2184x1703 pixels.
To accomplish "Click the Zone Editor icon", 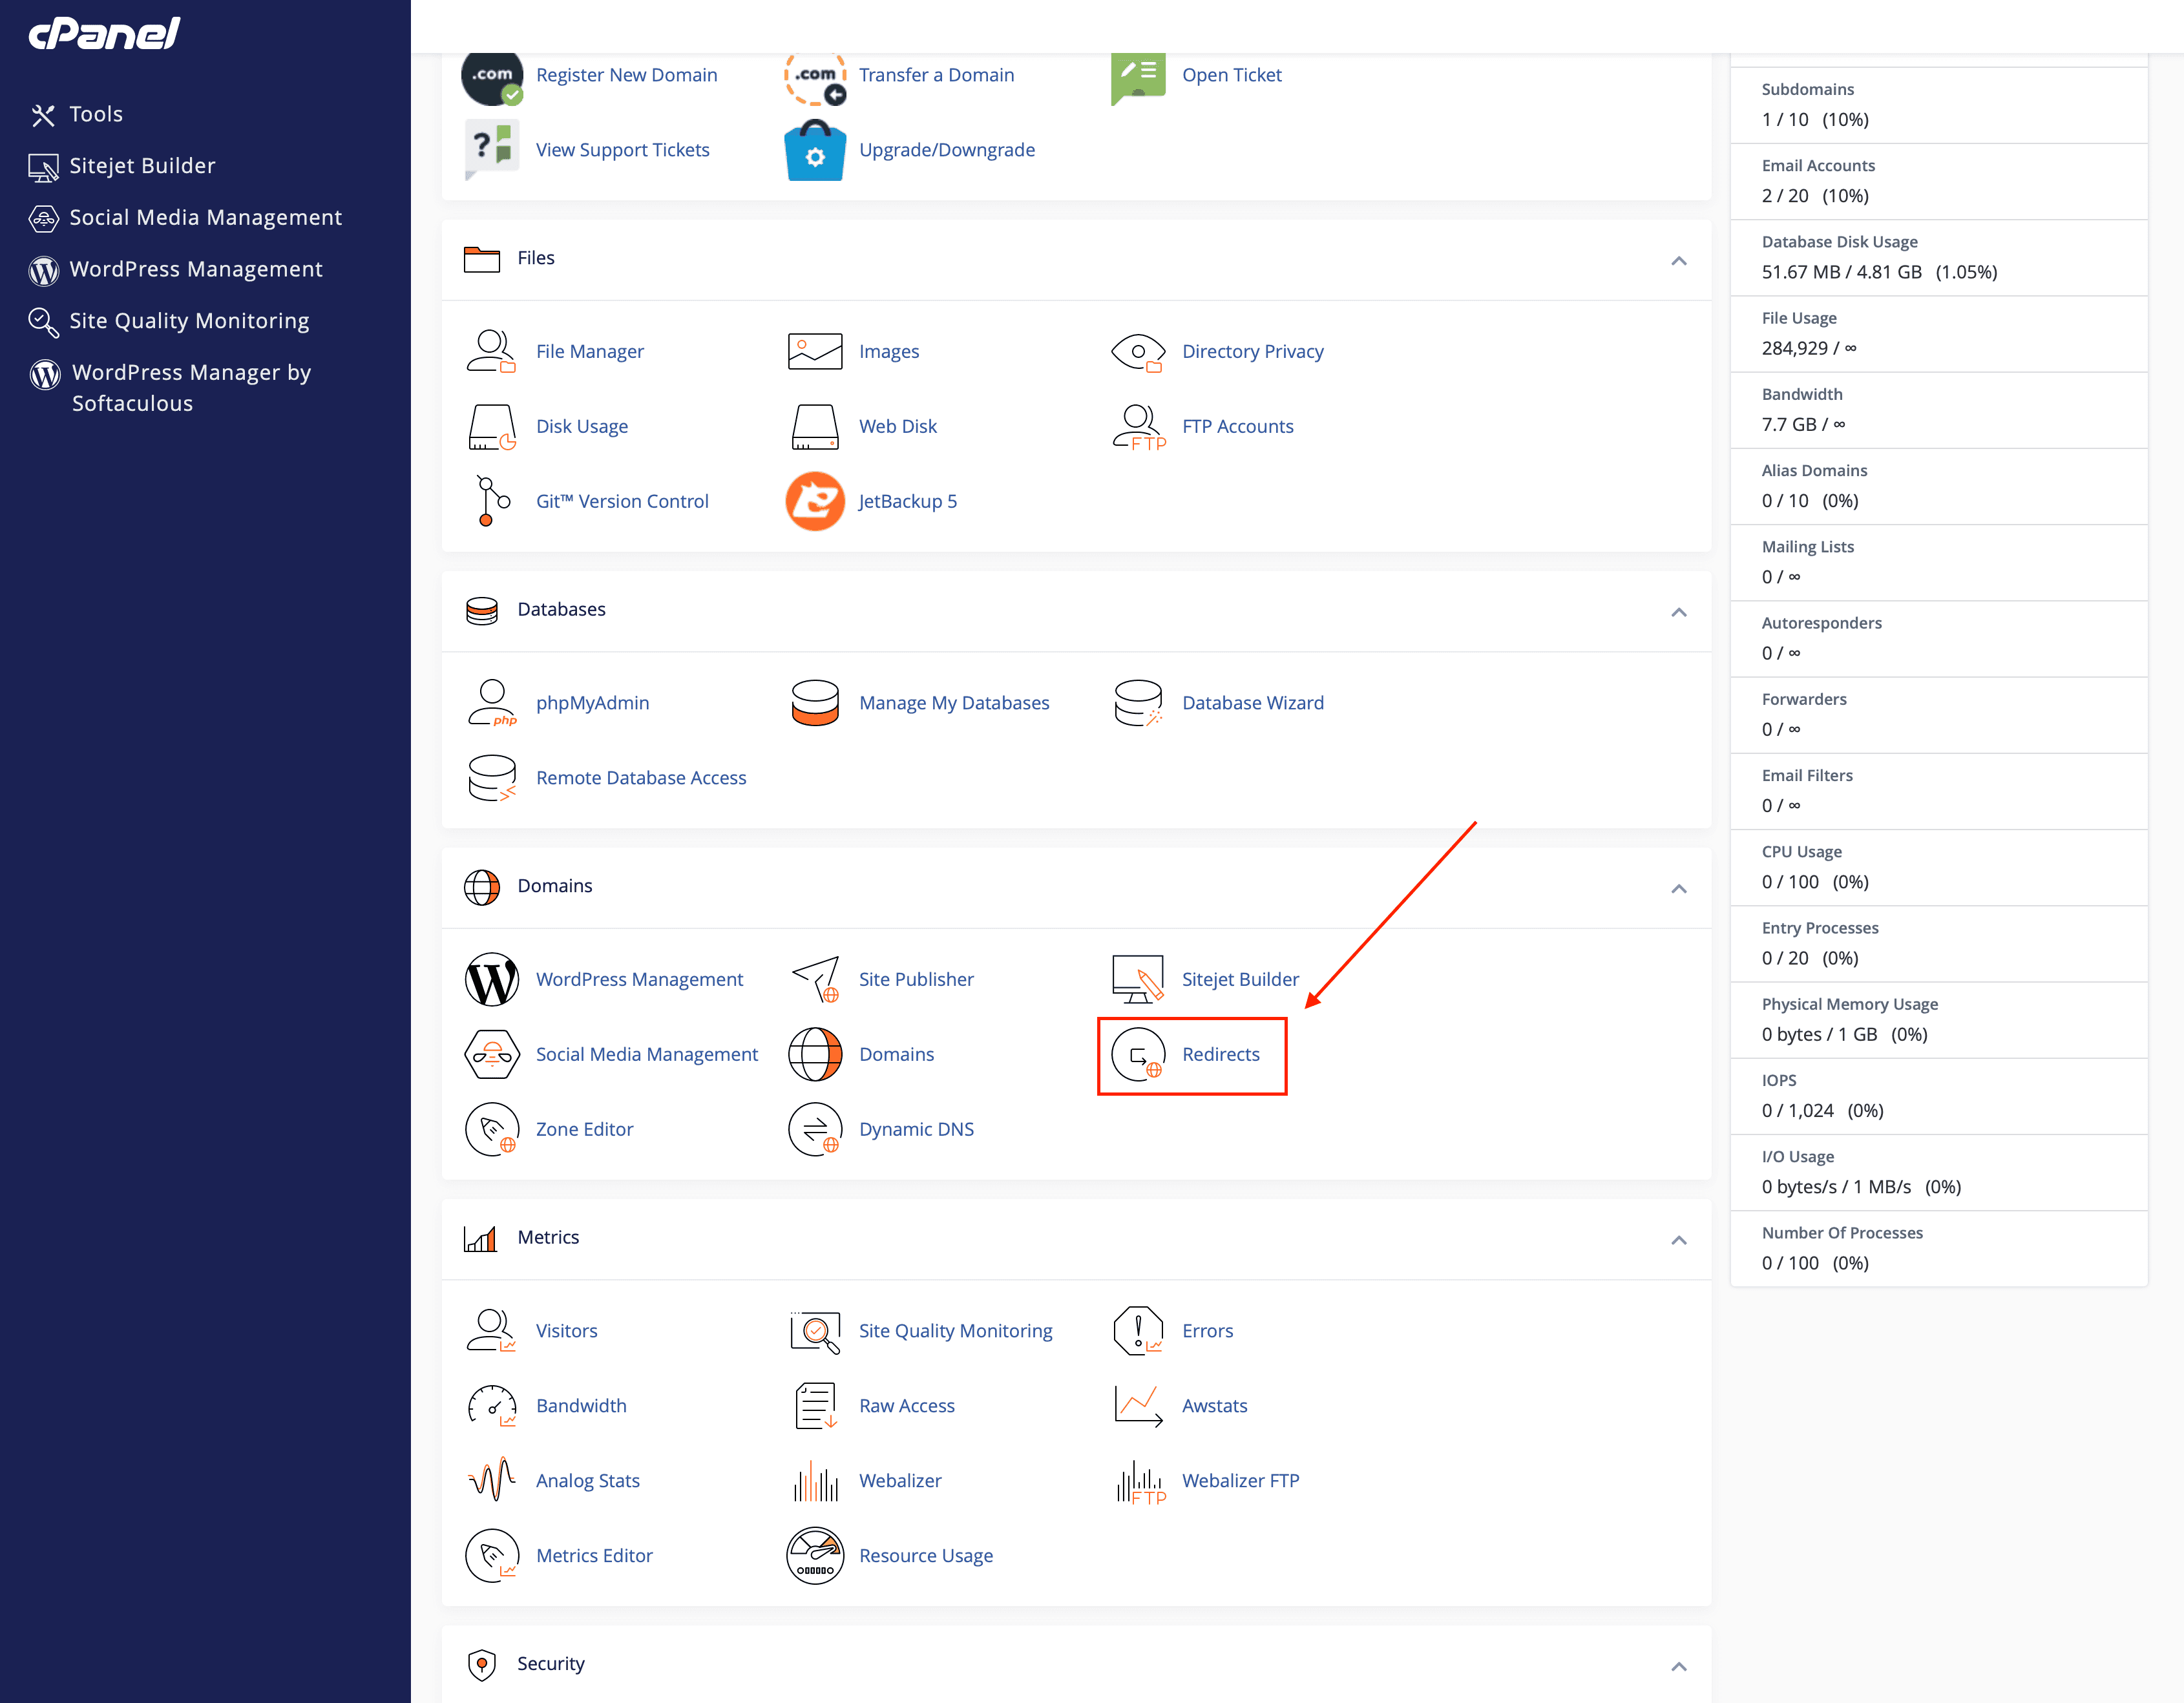I will pos(491,1129).
